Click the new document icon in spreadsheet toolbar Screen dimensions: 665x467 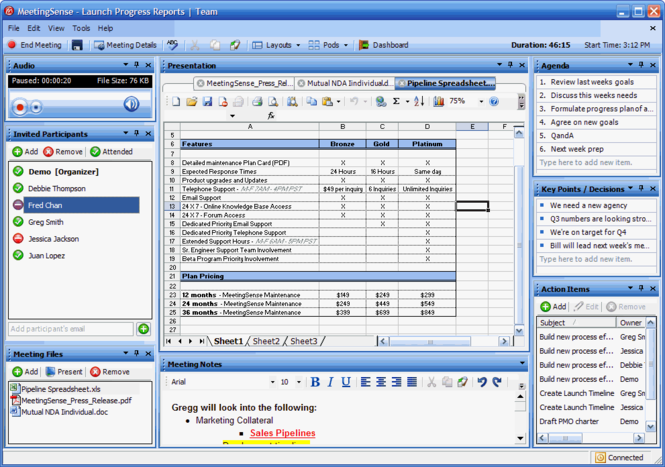point(176,101)
